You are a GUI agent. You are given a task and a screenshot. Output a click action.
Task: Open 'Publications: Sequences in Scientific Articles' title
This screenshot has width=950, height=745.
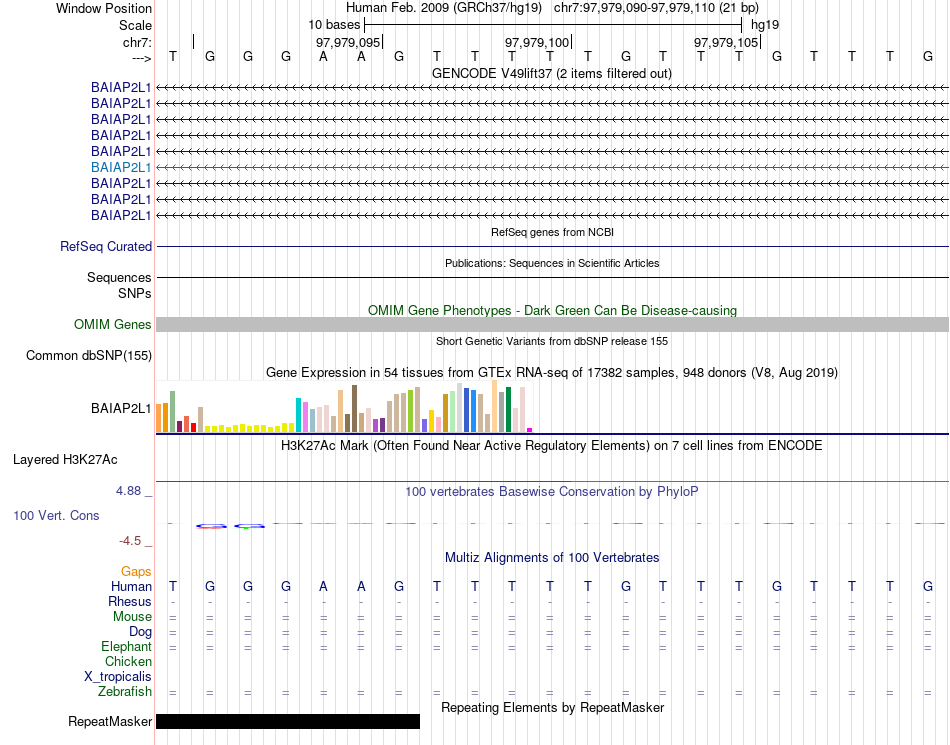(552, 263)
